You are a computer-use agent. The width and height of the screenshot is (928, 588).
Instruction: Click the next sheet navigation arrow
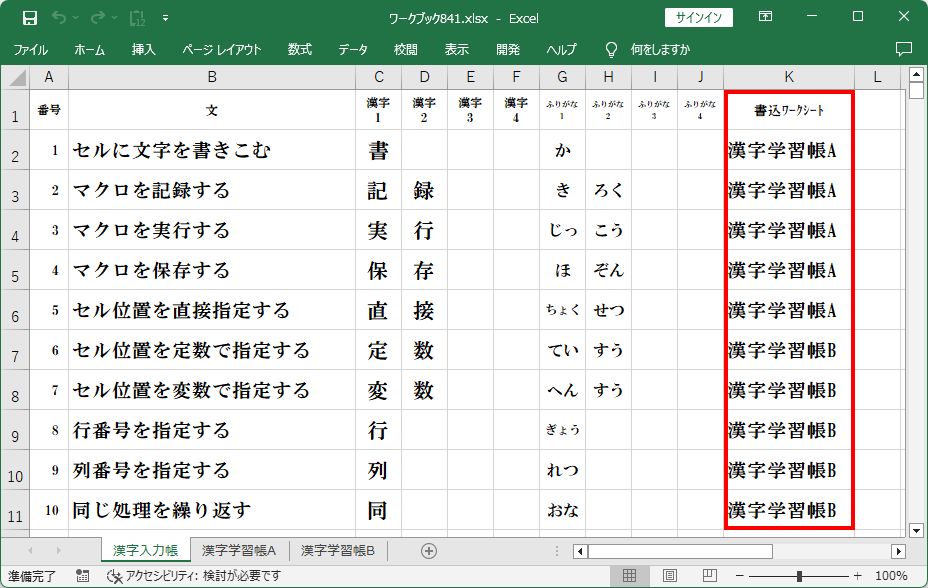click(58, 551)
